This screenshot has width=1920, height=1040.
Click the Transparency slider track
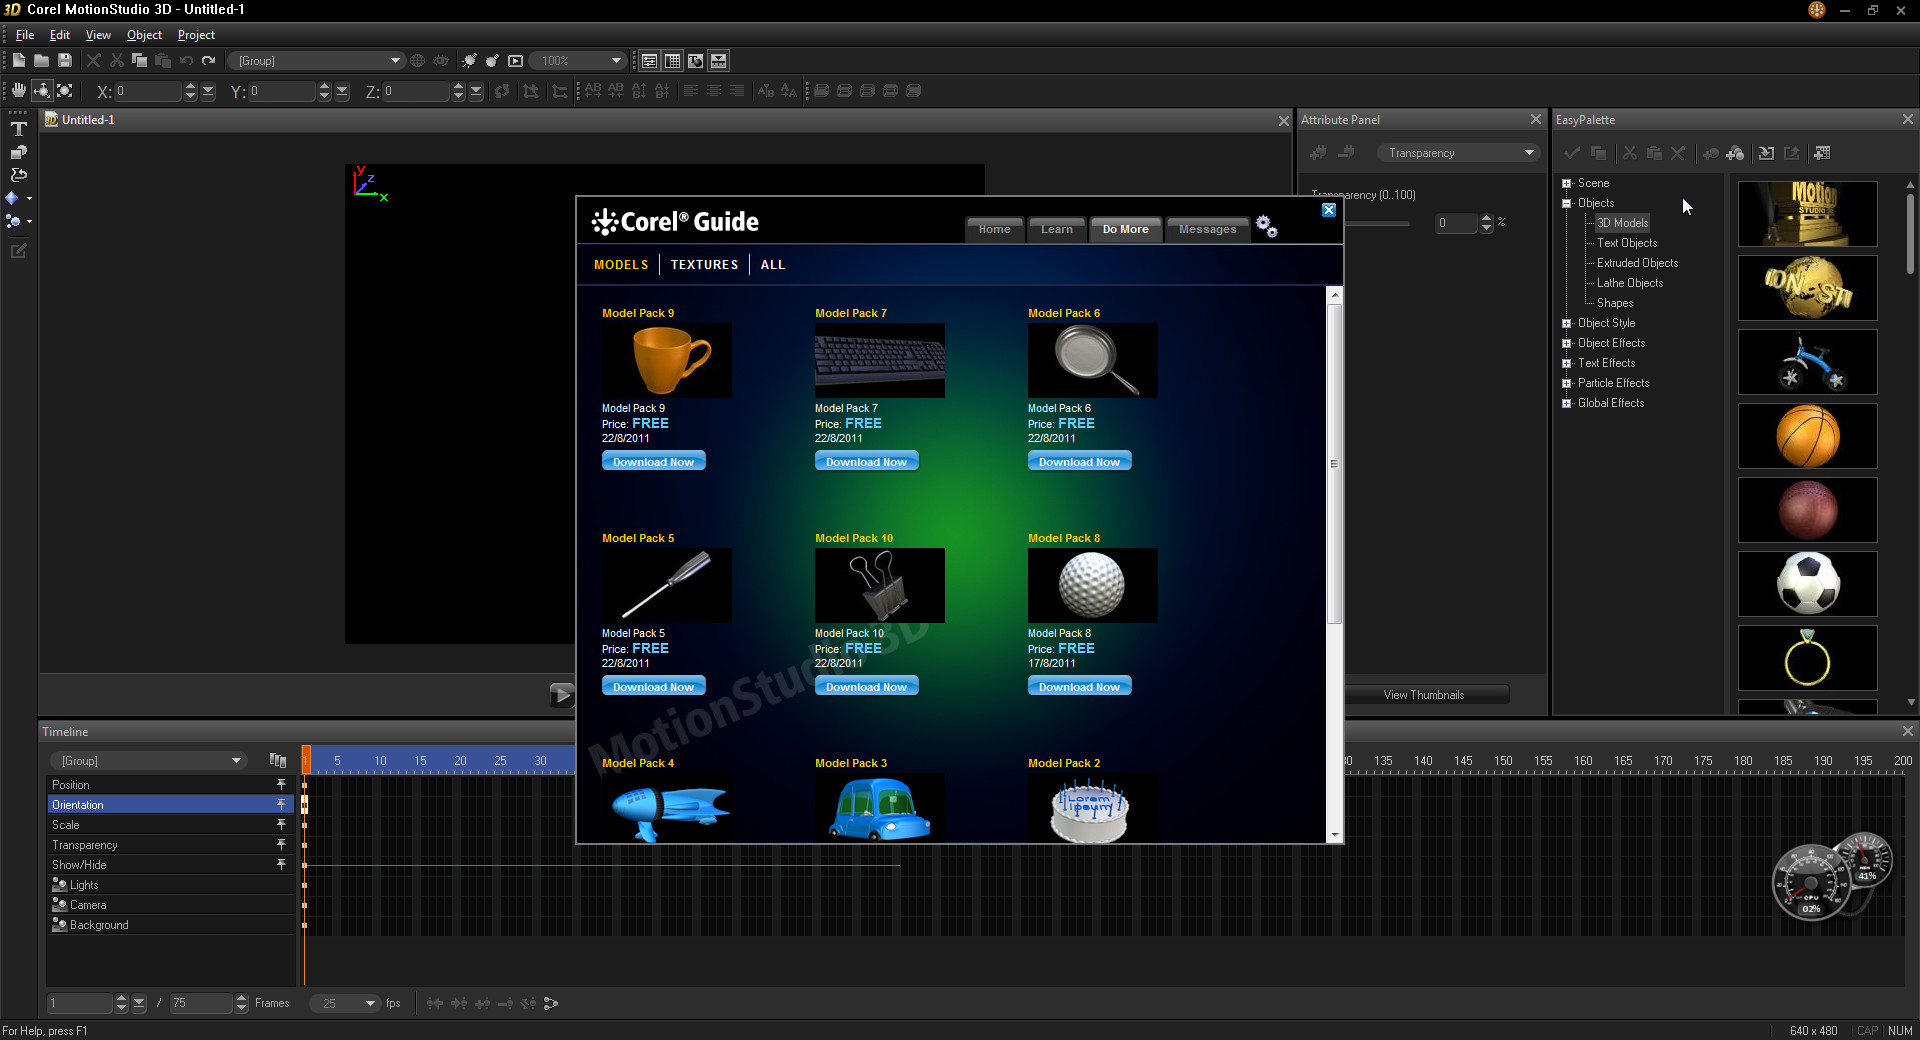pyautogui.click(x=1380, y=223)
